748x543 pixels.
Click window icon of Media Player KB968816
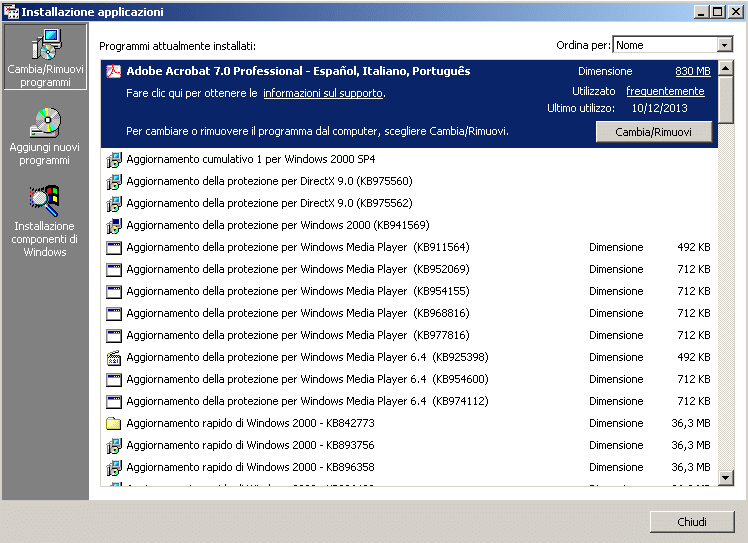click(114, 313)
